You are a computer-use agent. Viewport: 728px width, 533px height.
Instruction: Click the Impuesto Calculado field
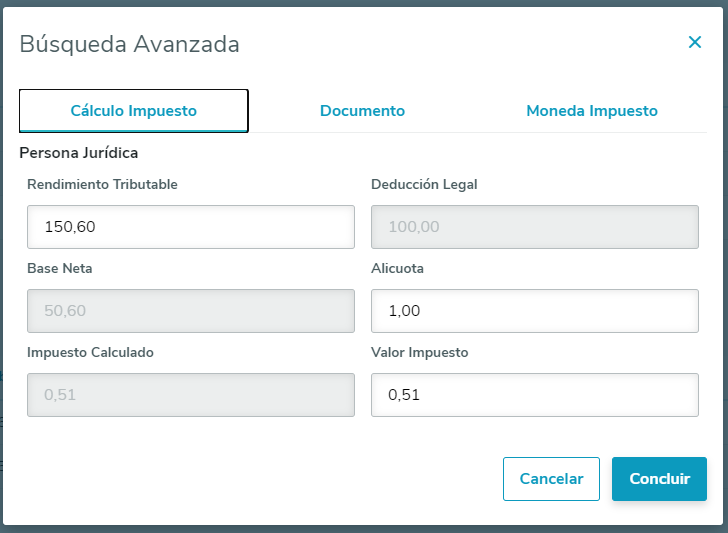191,395
